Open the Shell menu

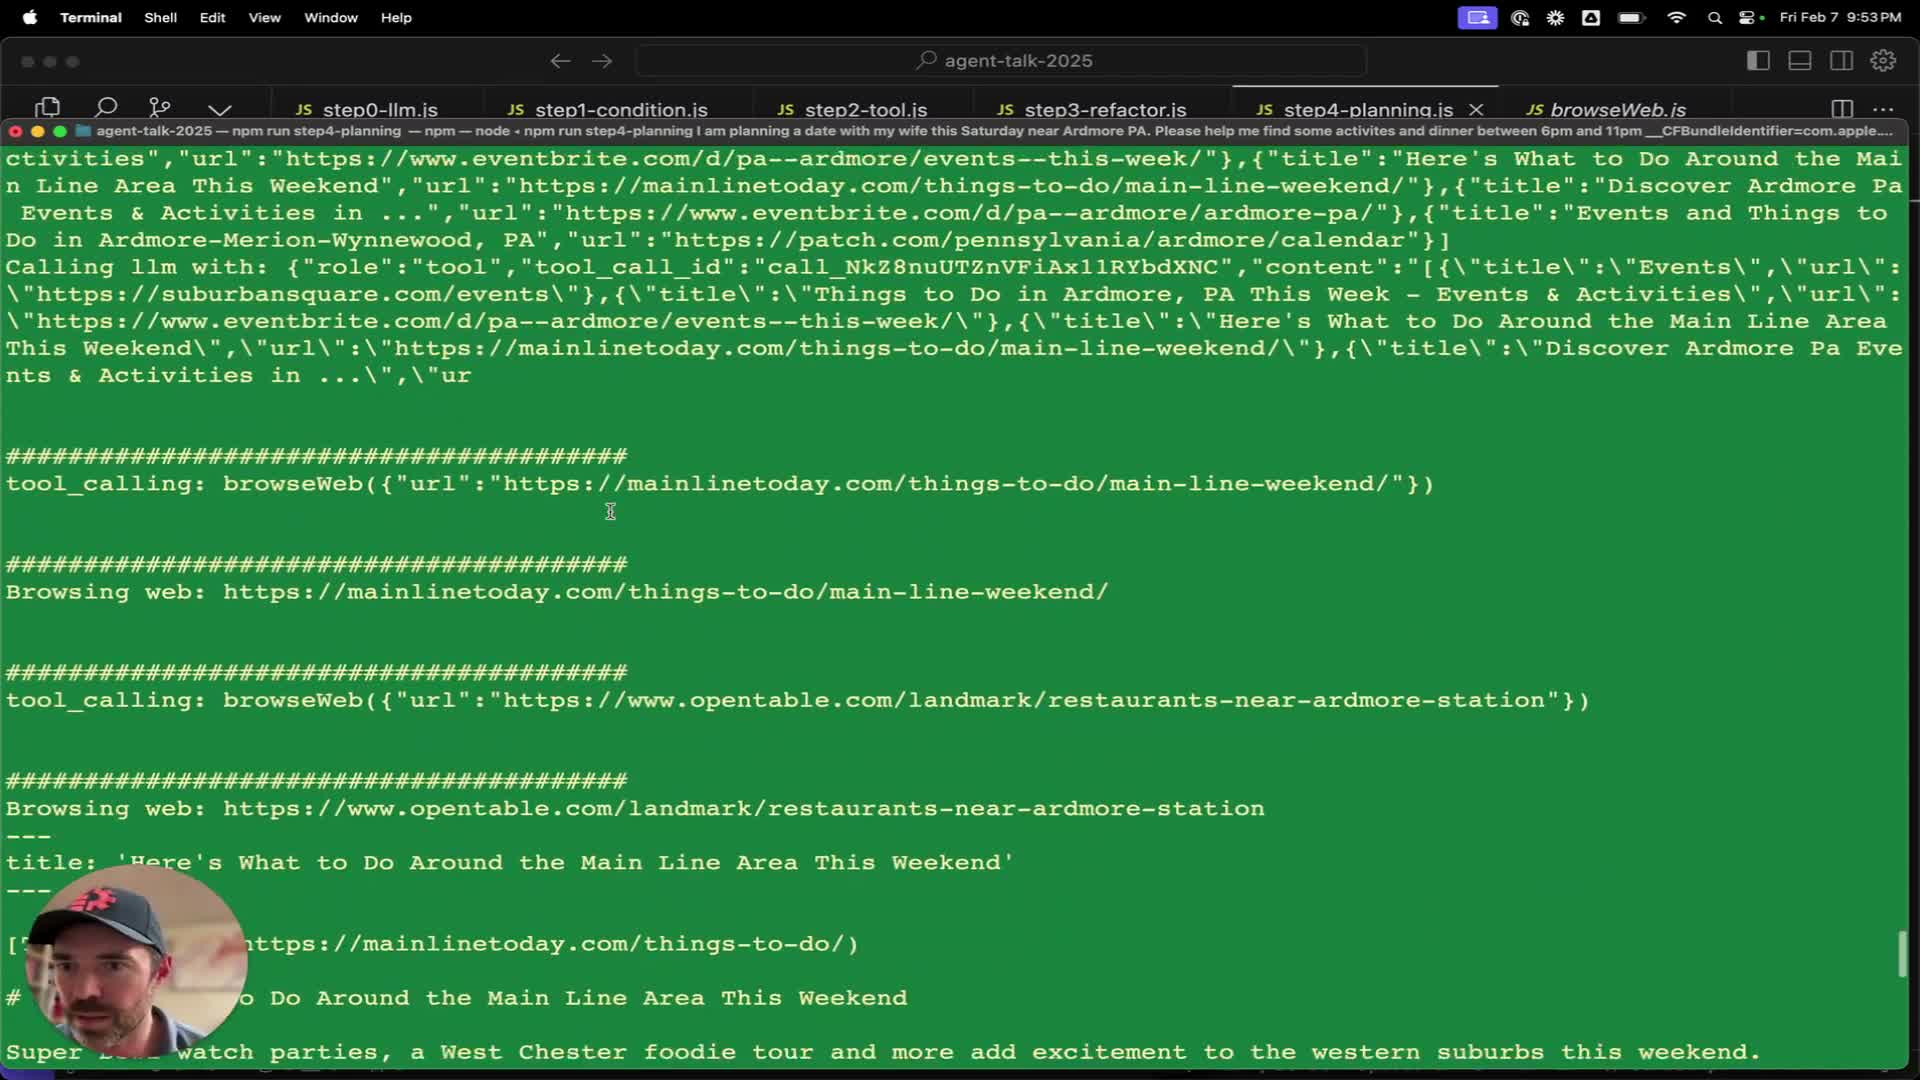pos(160,17)
